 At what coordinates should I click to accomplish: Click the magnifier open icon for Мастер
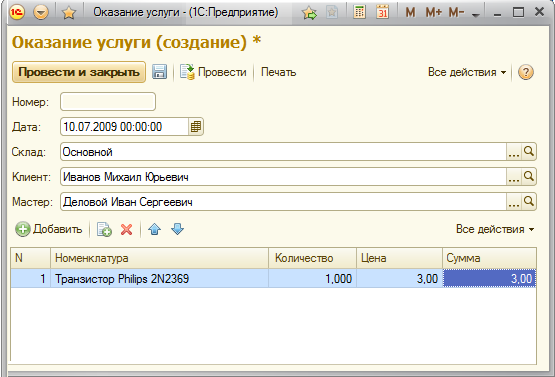[529, 201]
